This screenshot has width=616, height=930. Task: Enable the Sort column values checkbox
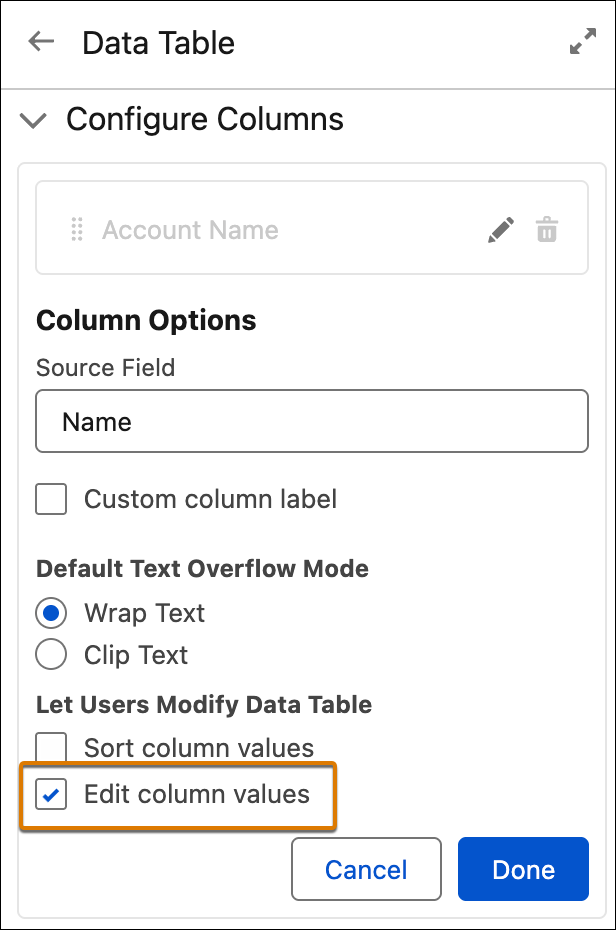pos(51,747)
